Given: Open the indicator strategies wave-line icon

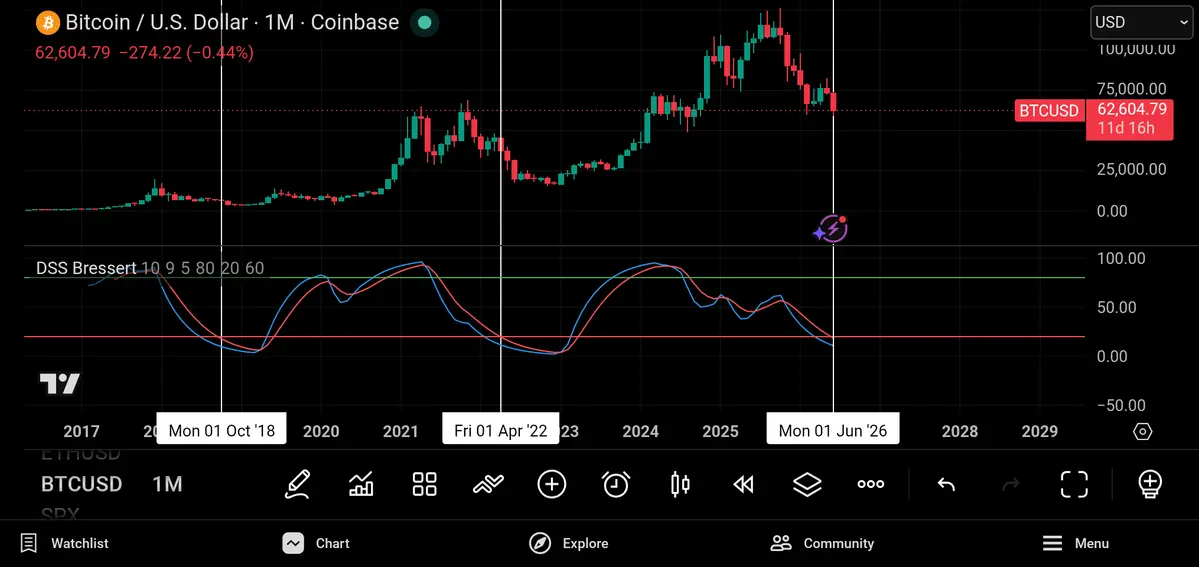Looking at the screenshot, I should tap(488, 484).
